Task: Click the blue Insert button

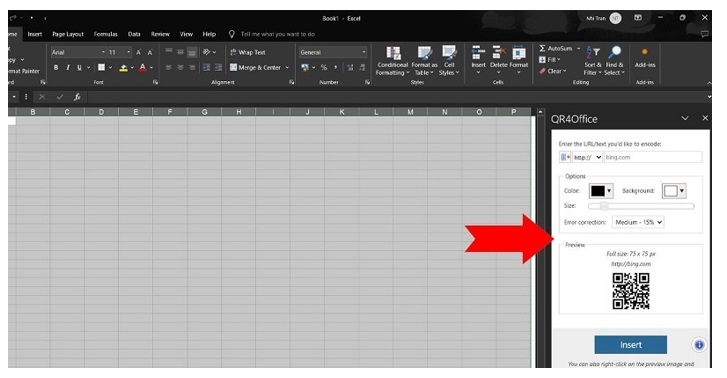Action: (631, 345)
